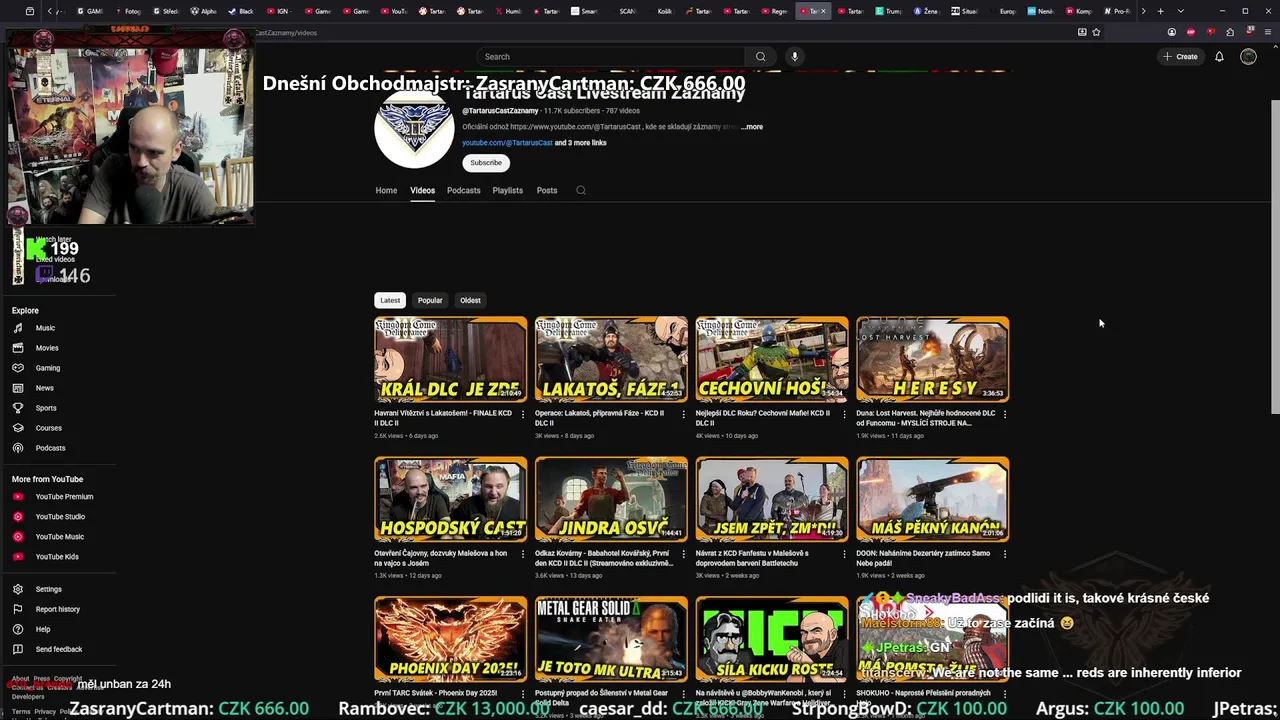Open options menu for Duna: Lost Harvest video
This screenshot has height=720, width=1280.
(x=1005, y=414)
